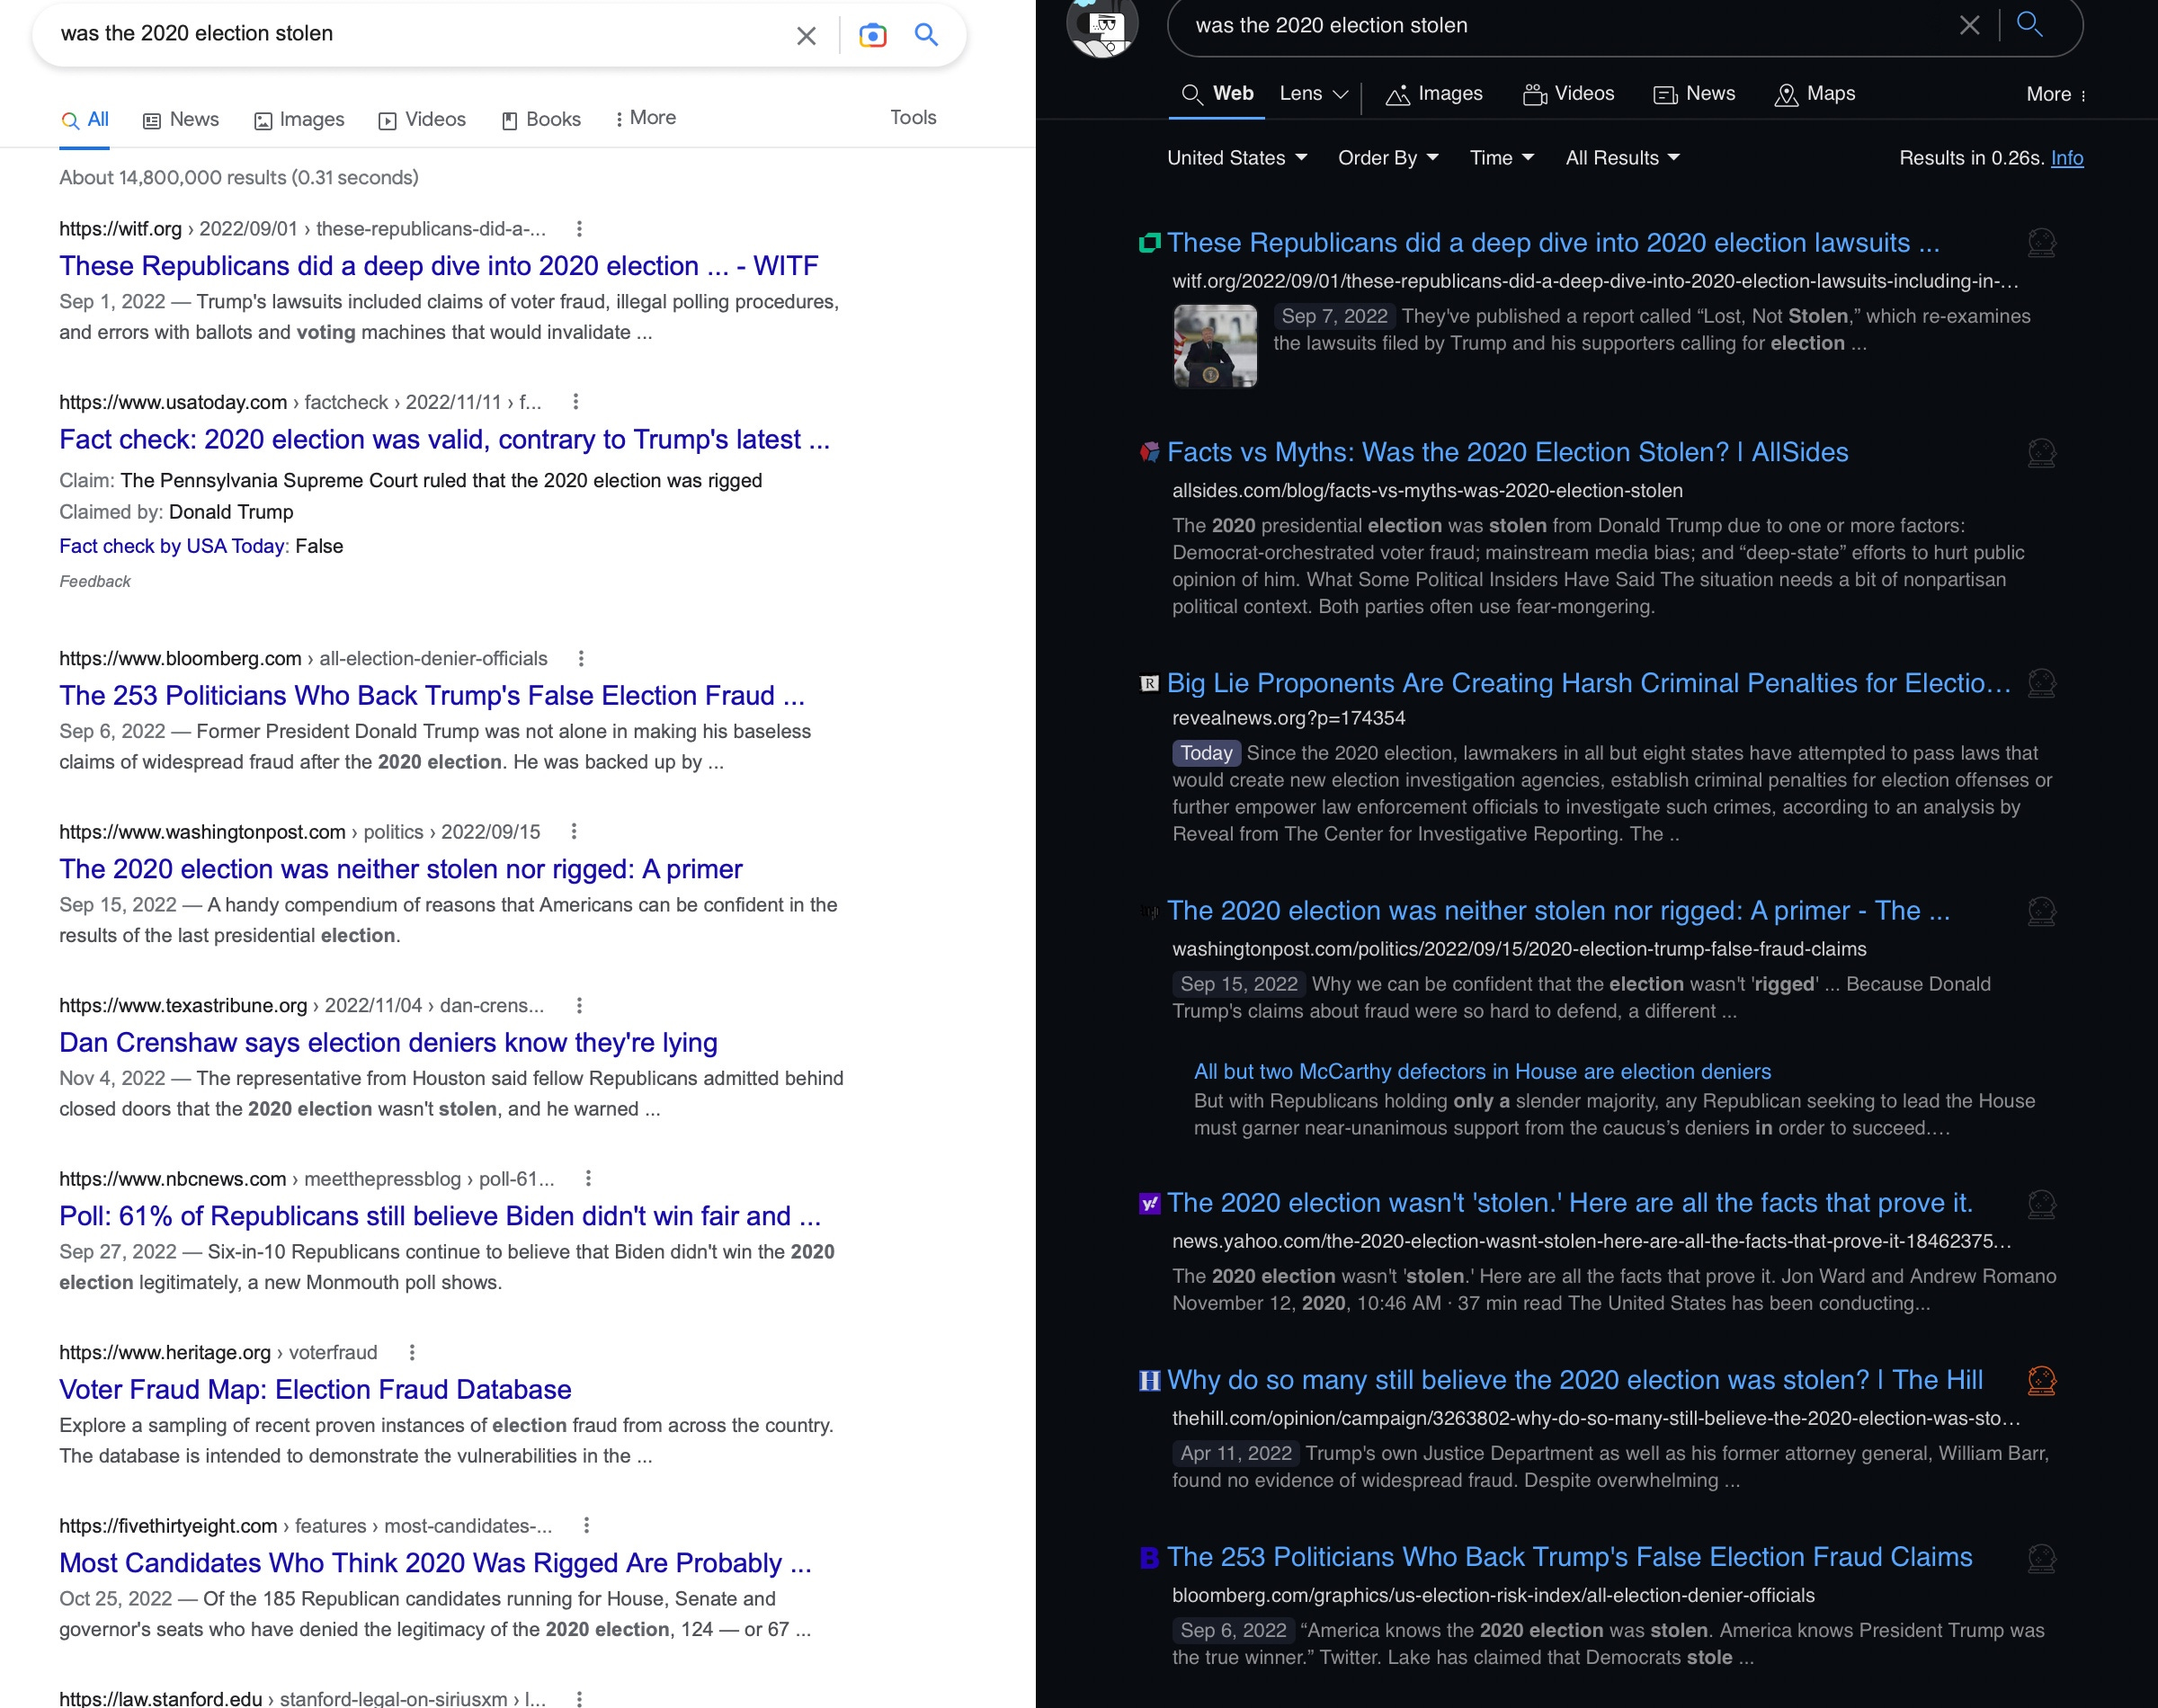Switch to the Google Images tab
Image resolution: width=2158 pixels, height=1708 pixels.
pyautogui.click(x=299, y=120)
